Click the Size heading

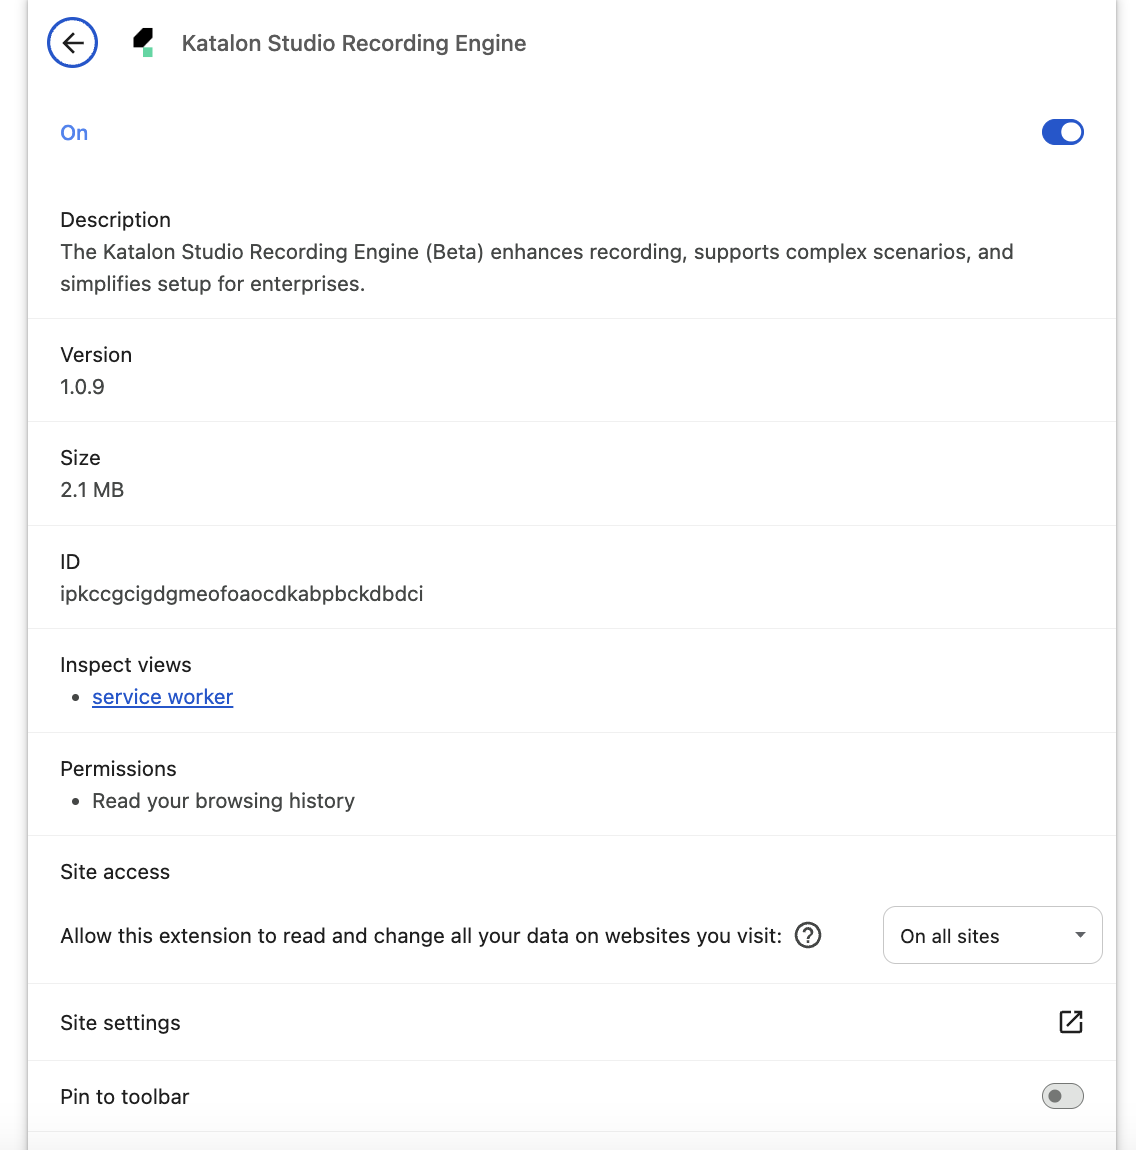coord(80,457)
